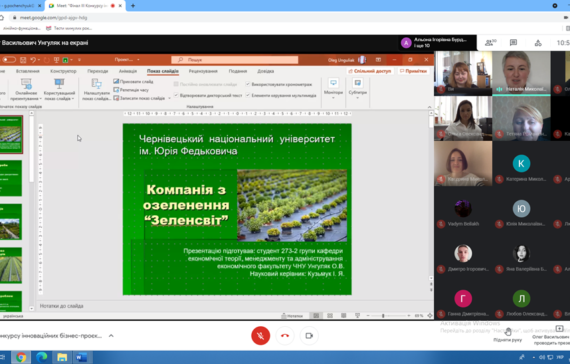Toggle Нотатки notes button in status bar
Image resolution: width=570 pixels, height=364 pixels.
pos(292,316)
